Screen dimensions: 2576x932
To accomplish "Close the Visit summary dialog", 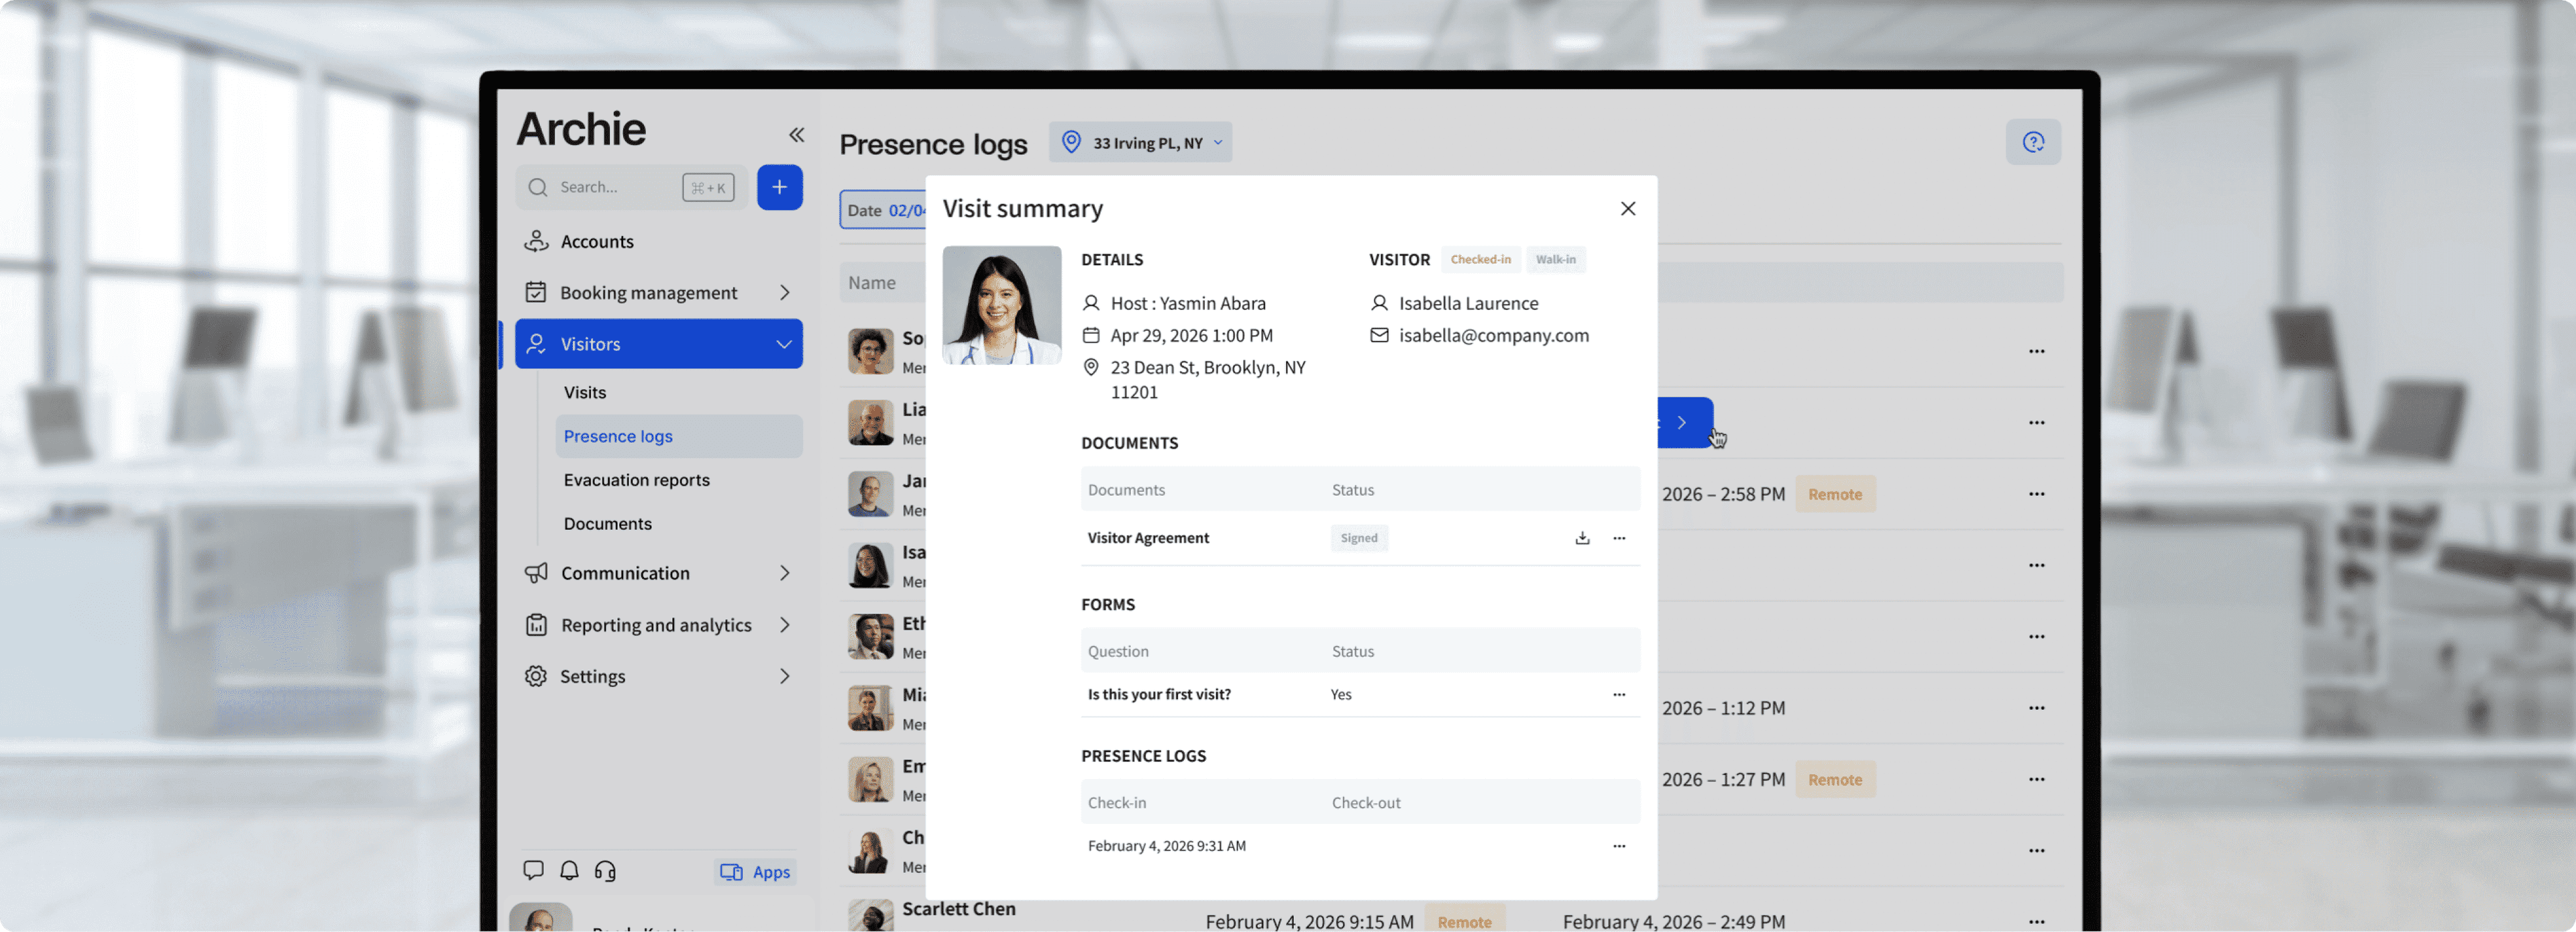I will [x=1627, y=208].
